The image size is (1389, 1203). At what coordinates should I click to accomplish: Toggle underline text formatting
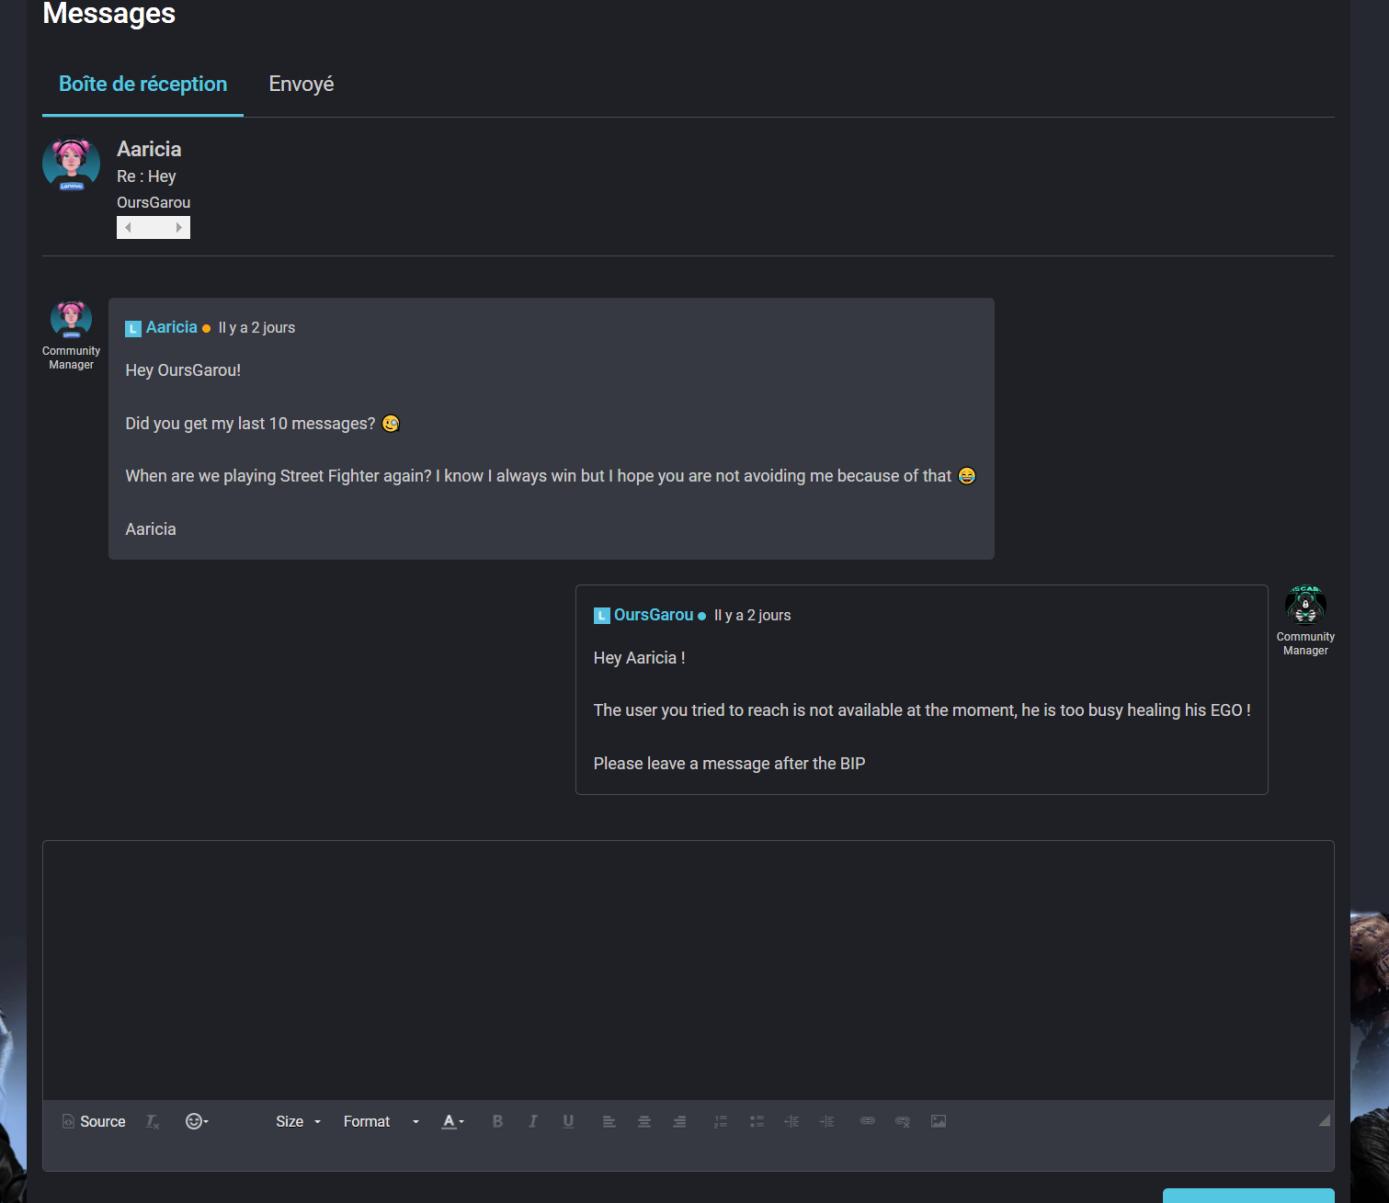pos(568,1121)
